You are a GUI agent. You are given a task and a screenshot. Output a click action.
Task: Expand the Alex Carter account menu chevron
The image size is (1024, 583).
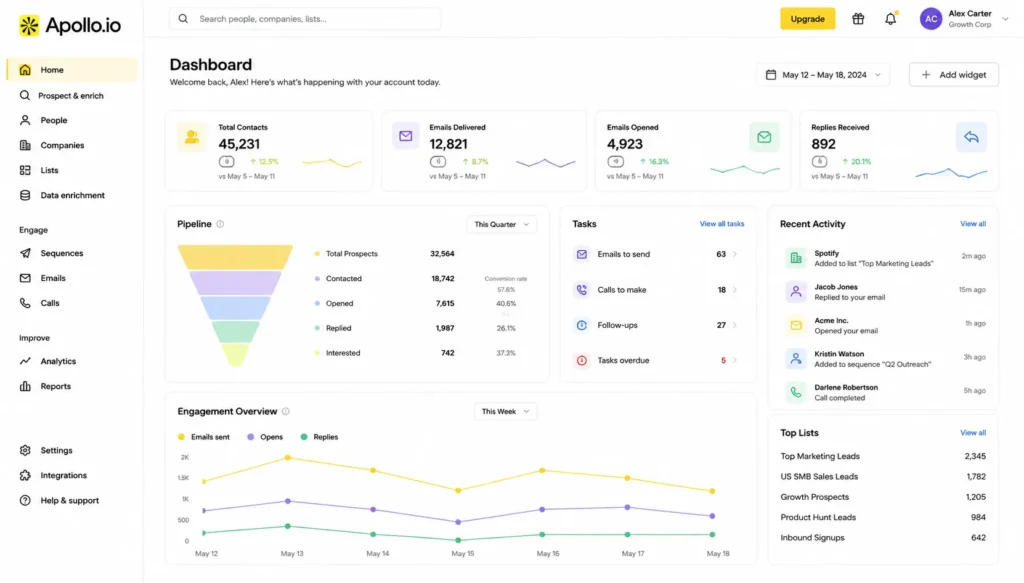[x=1005, y=19]
